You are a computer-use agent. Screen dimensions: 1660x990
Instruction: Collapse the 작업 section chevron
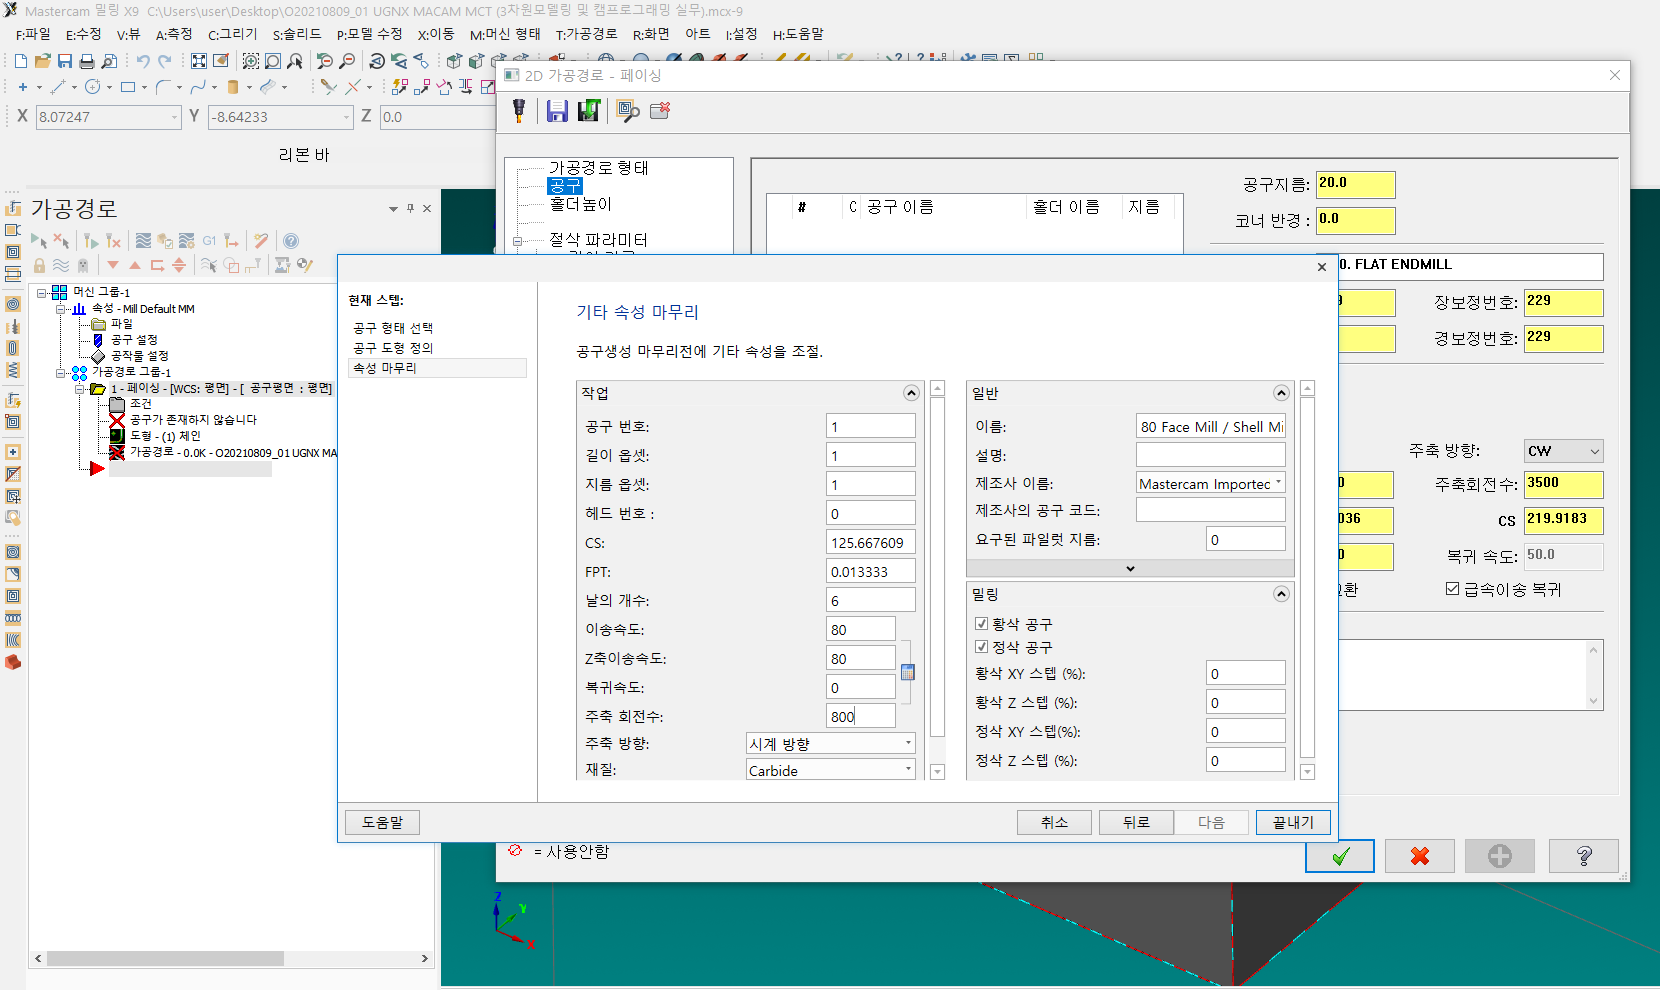click(x=911, y=393)
